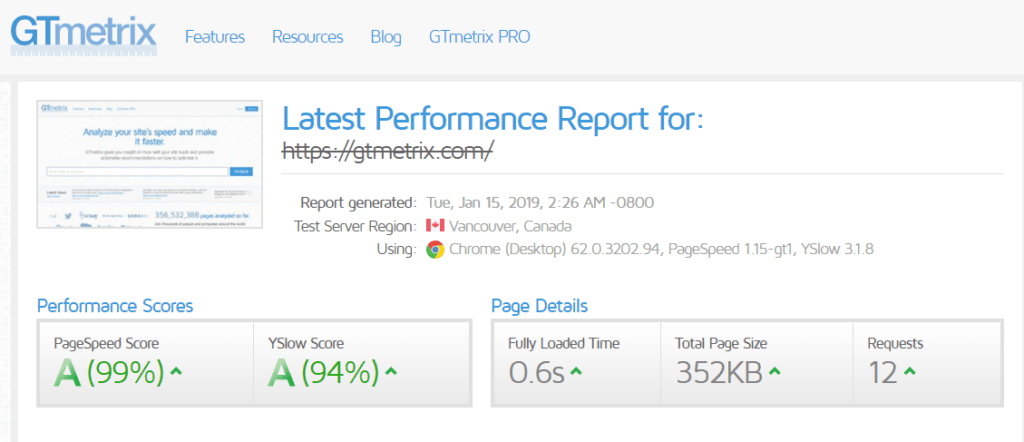Screen dimensions: 1024x442
Task: Click the Canadian flag icon
Action: (x=435, y=226)
